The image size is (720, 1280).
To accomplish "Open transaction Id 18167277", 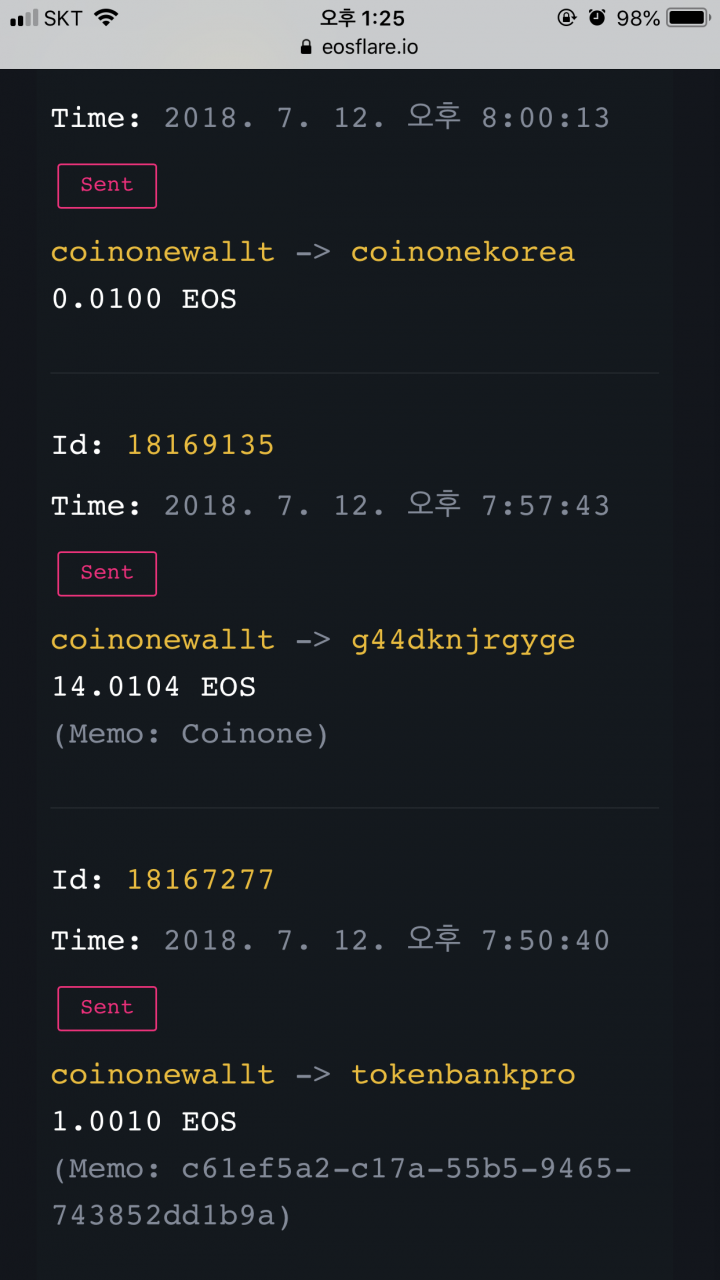I will coord(200,880).
